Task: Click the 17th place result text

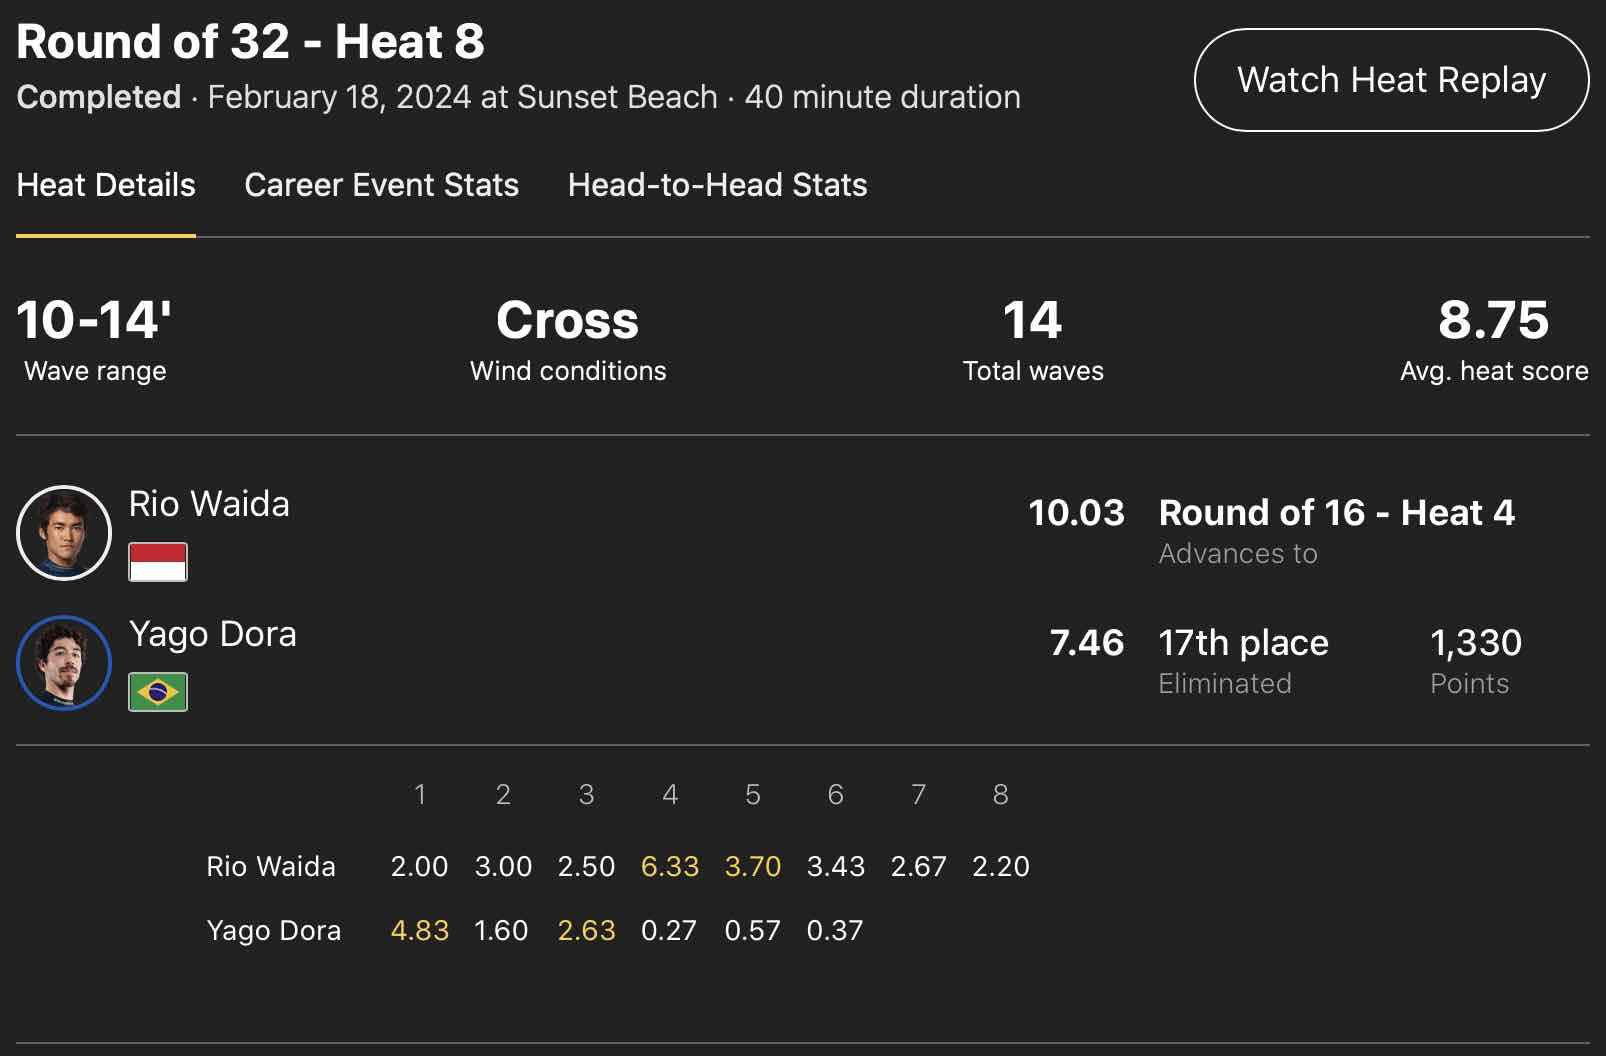Action: [1243, 643]
